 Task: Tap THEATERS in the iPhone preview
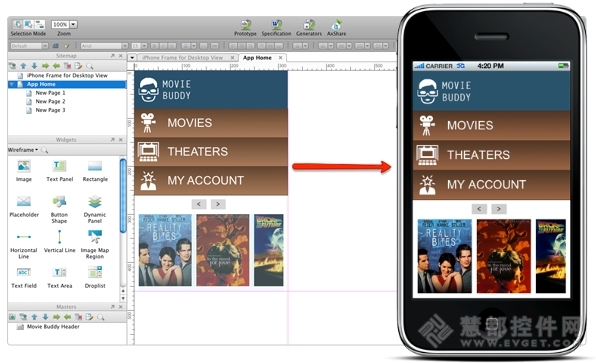[x=491, y=155]
